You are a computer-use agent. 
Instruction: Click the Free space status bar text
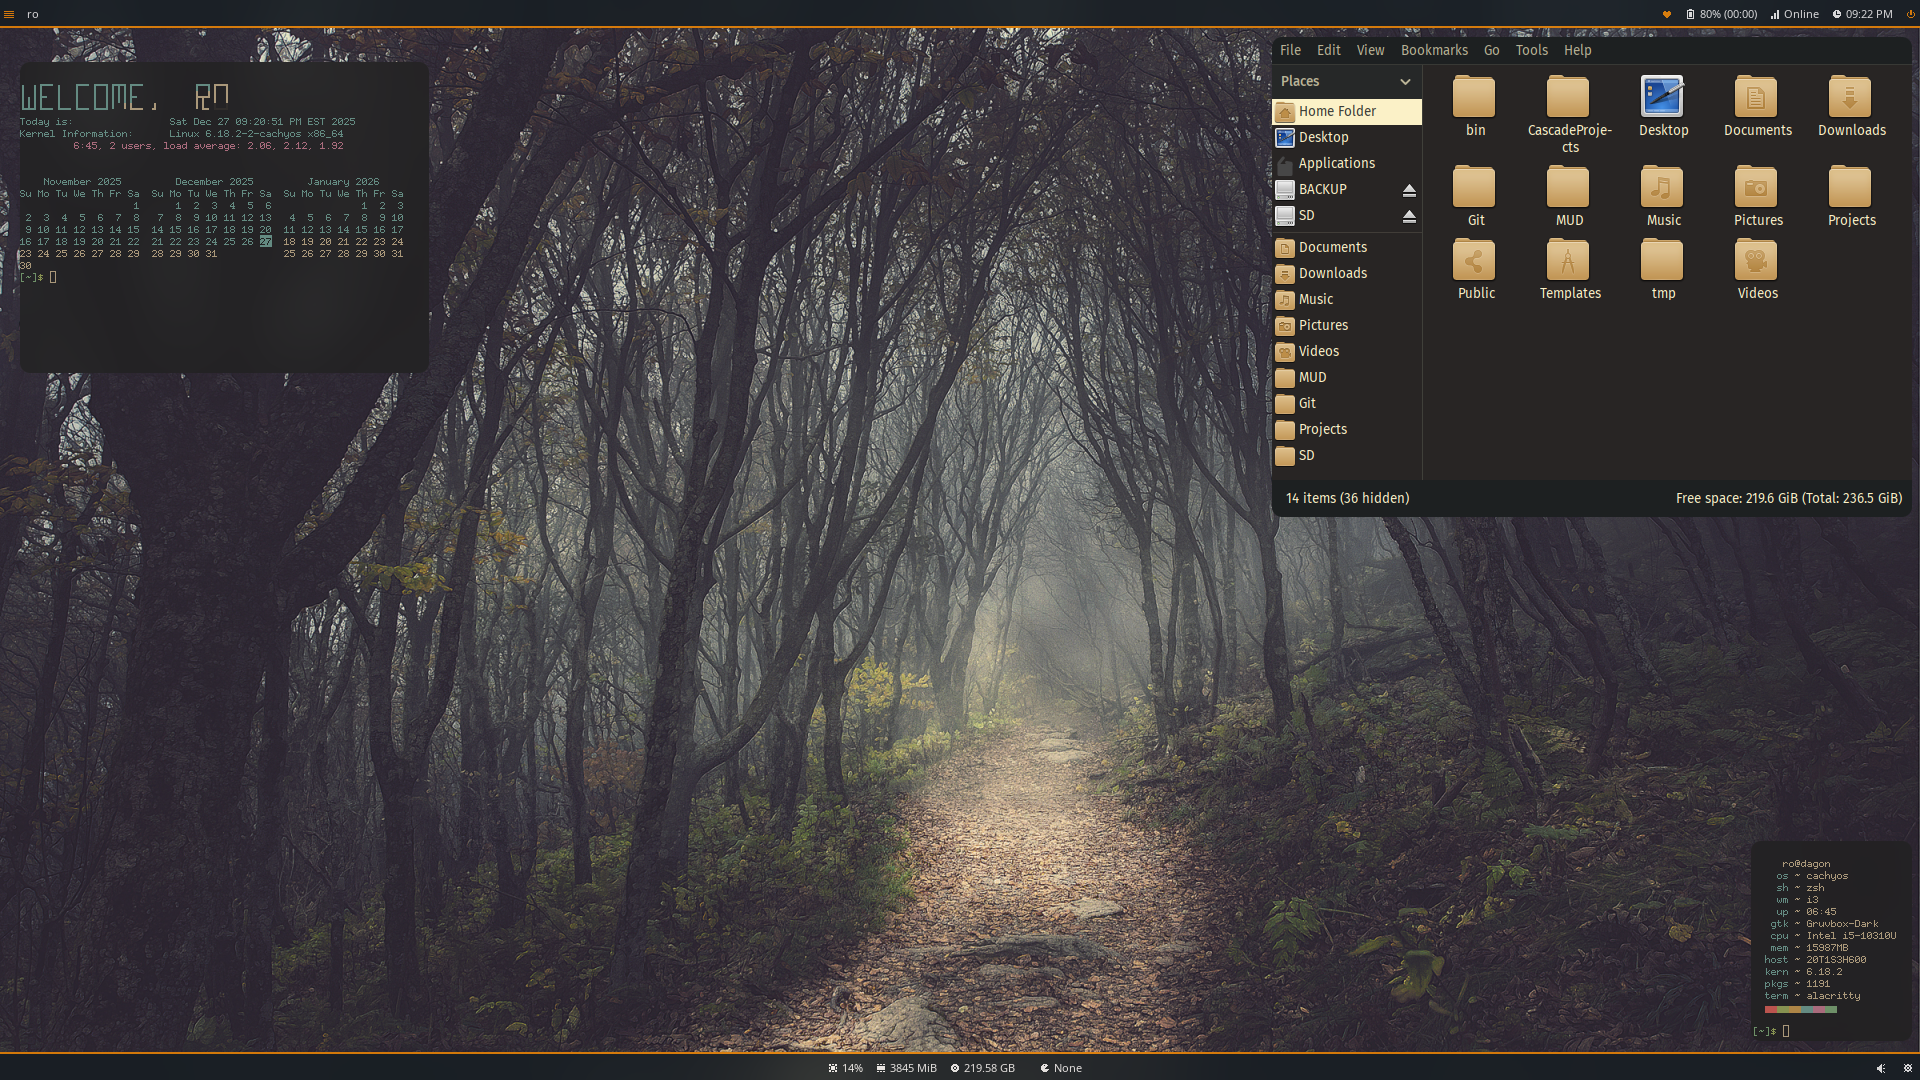point(1788,498)
